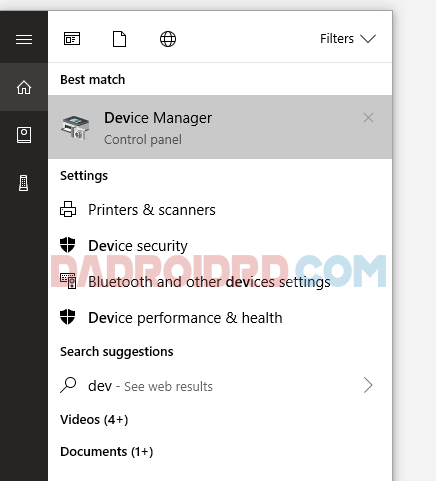Go to Home in the search sidebar
The height and width of the screenshot is (481, 436).
[x=24, y=87]
